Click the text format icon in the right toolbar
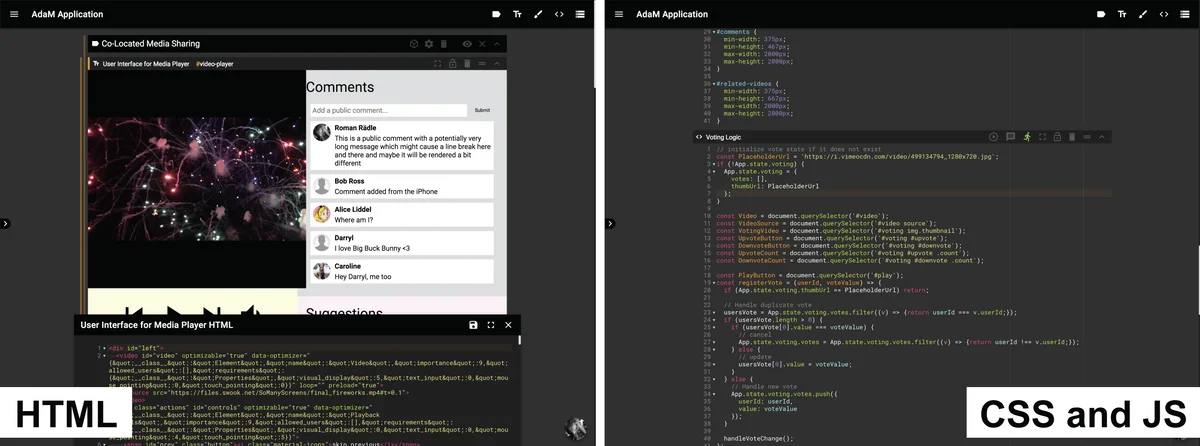The width and height of the screenshot is (1200, 446). [1121, 14]
